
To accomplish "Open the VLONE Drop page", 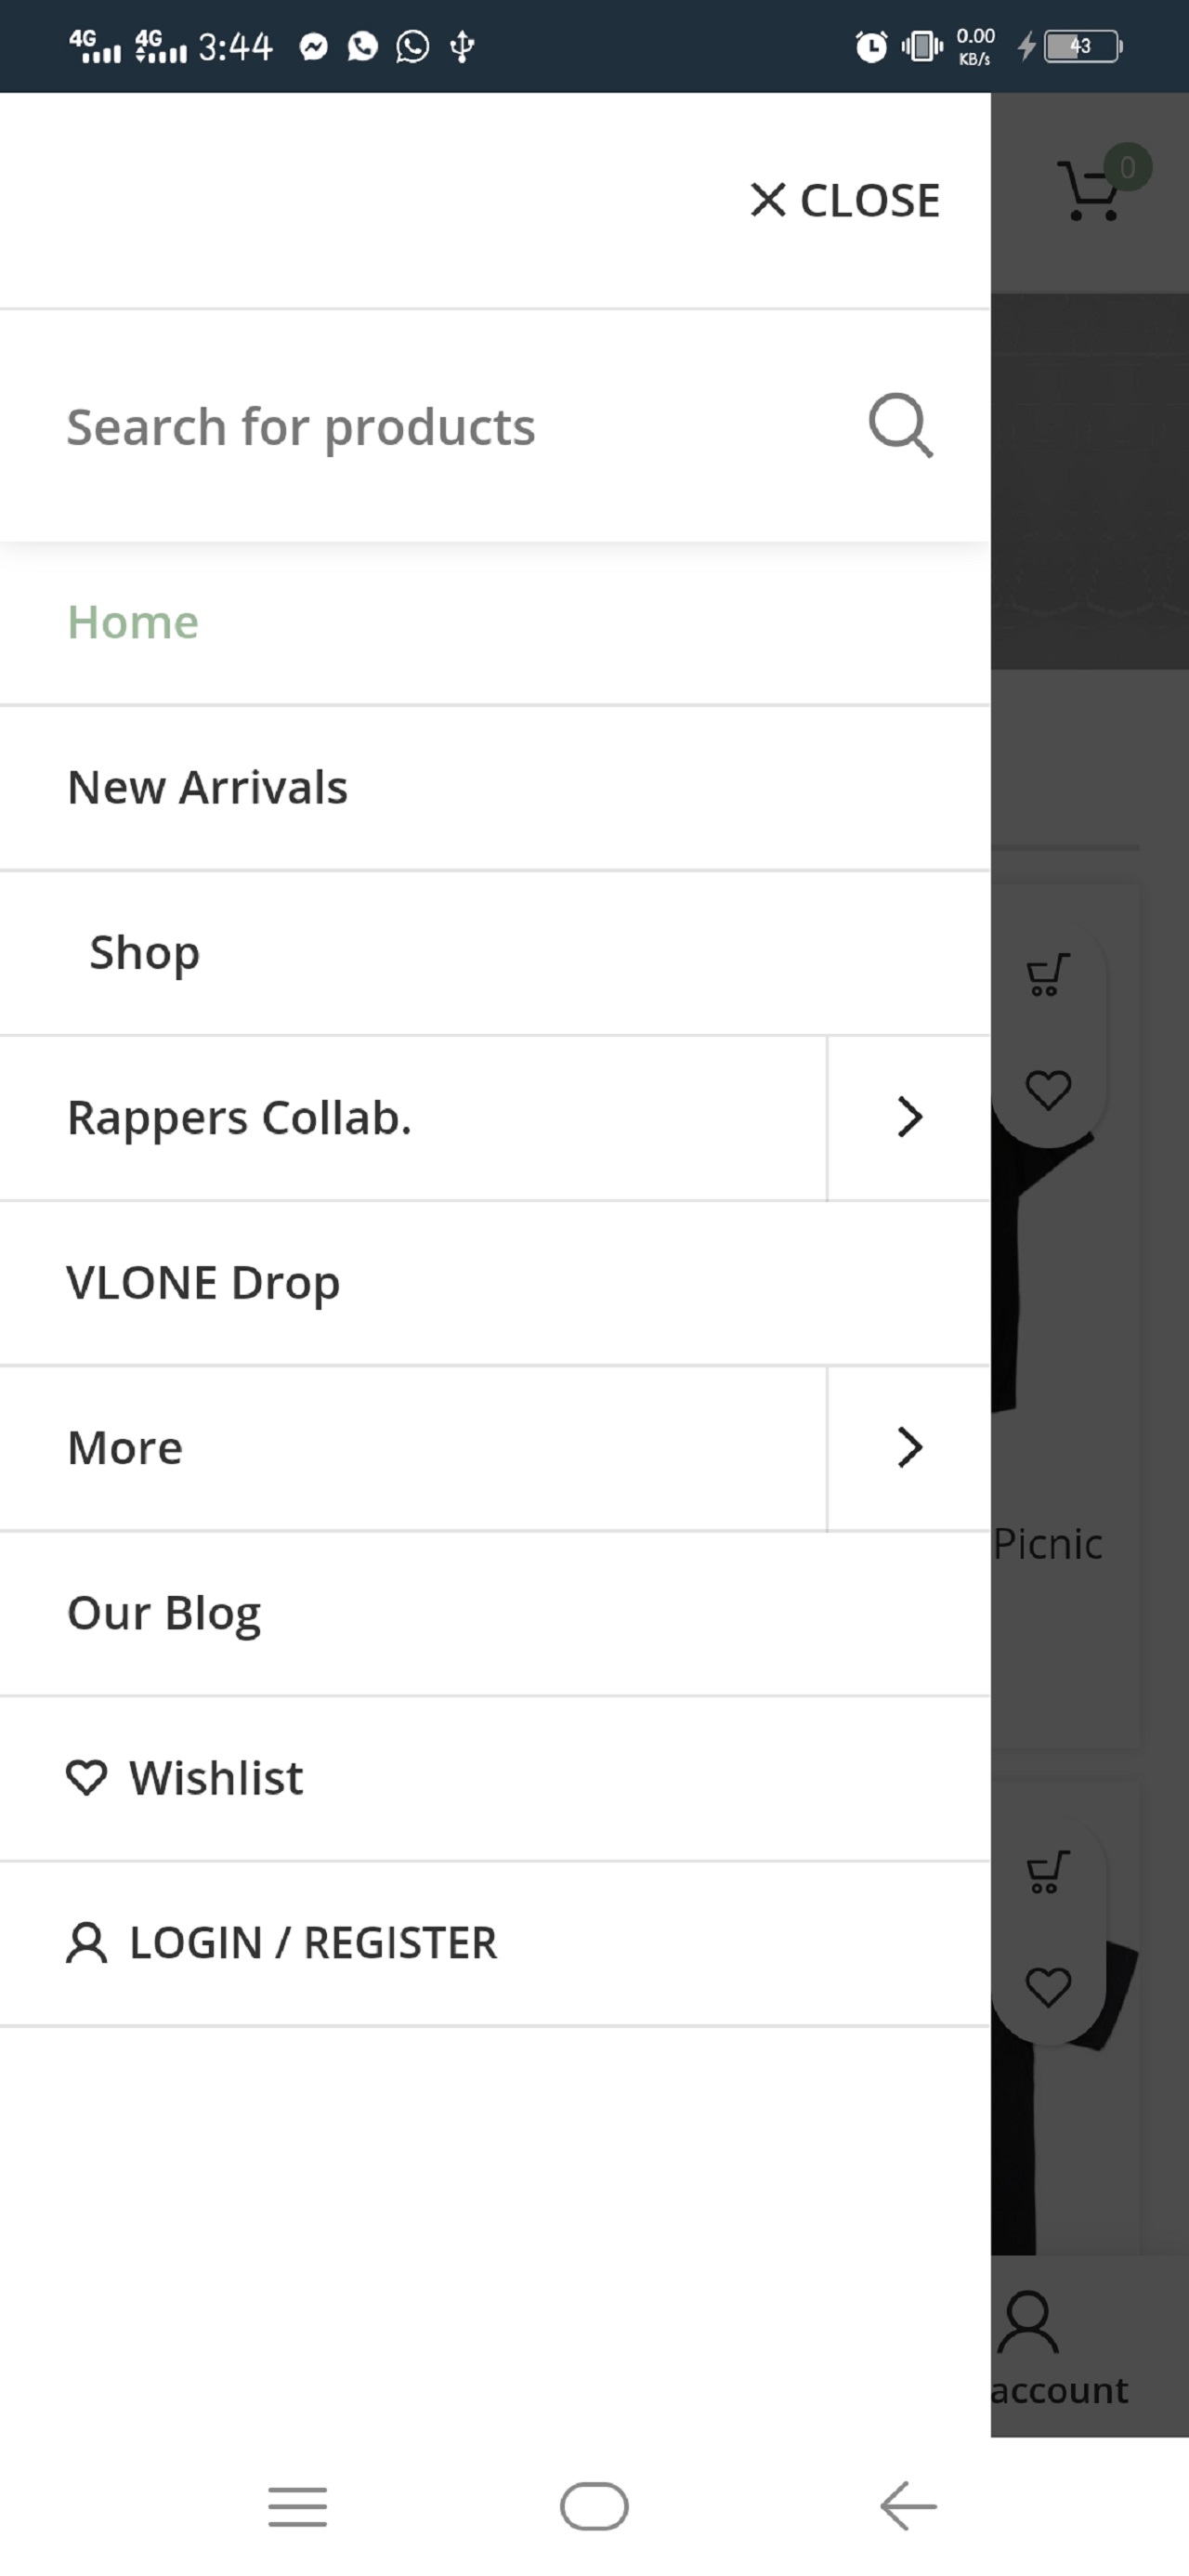I will pos(203,1282).
